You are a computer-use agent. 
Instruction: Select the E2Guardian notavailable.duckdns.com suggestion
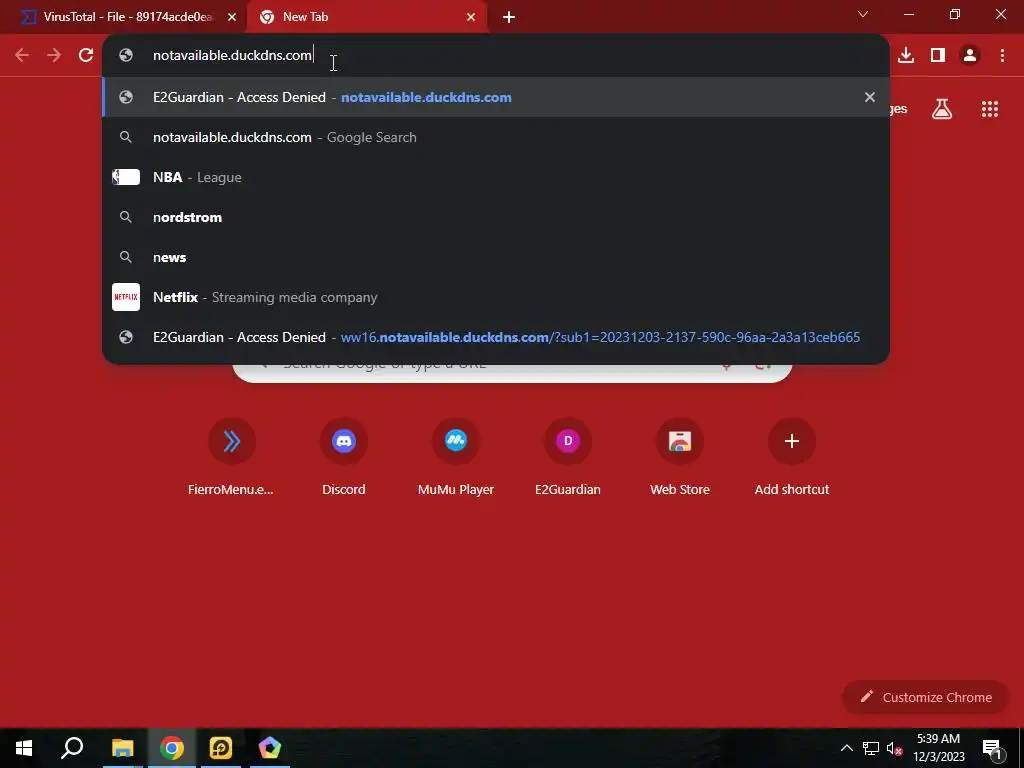point(496,97)
